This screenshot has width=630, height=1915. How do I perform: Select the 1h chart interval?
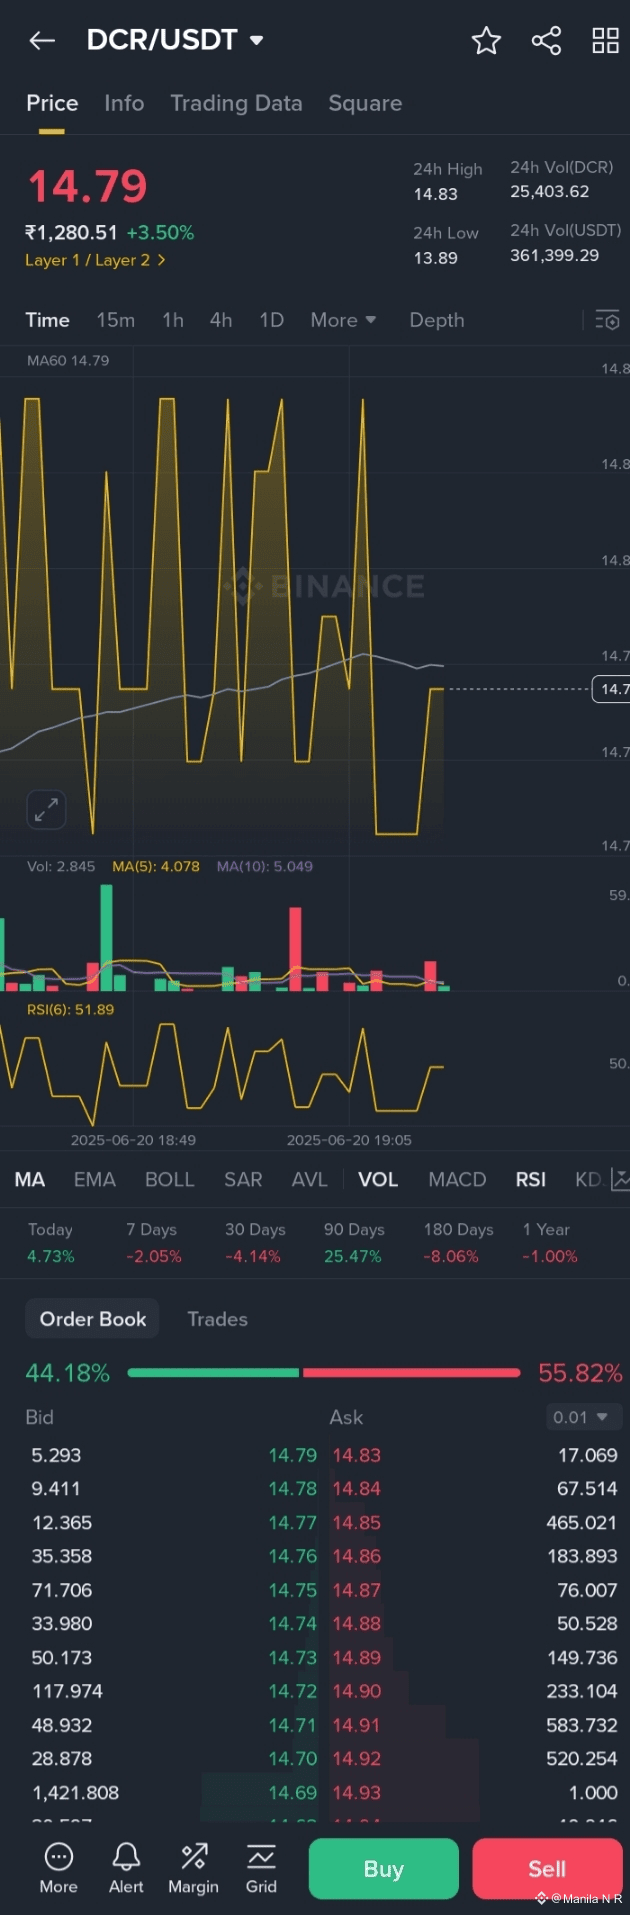point(173,320)
